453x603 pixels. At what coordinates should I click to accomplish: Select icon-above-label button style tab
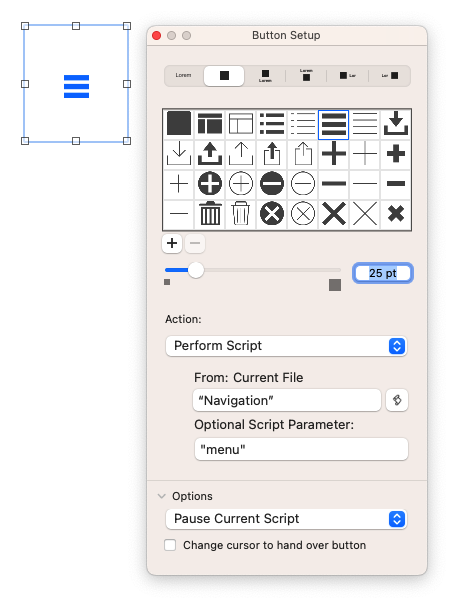tap(265, 75)
